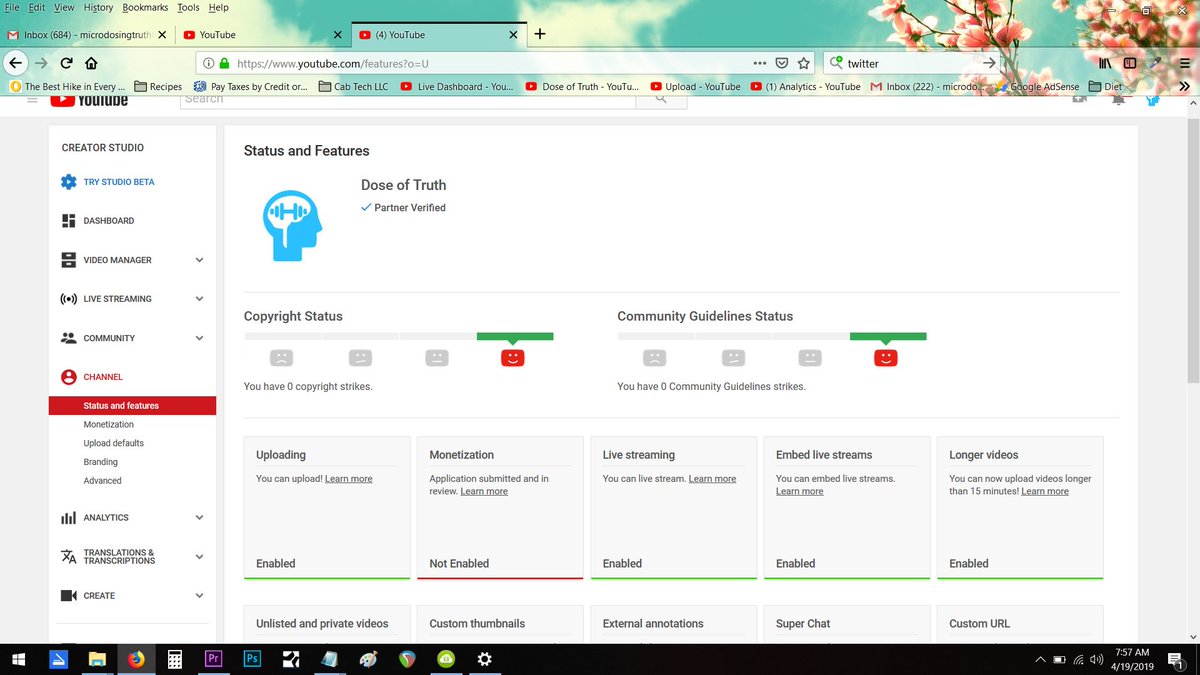Expand the Video Manager section
Image resolution: width=1200 pixels, height=675 pixels.
pos(199,260)
